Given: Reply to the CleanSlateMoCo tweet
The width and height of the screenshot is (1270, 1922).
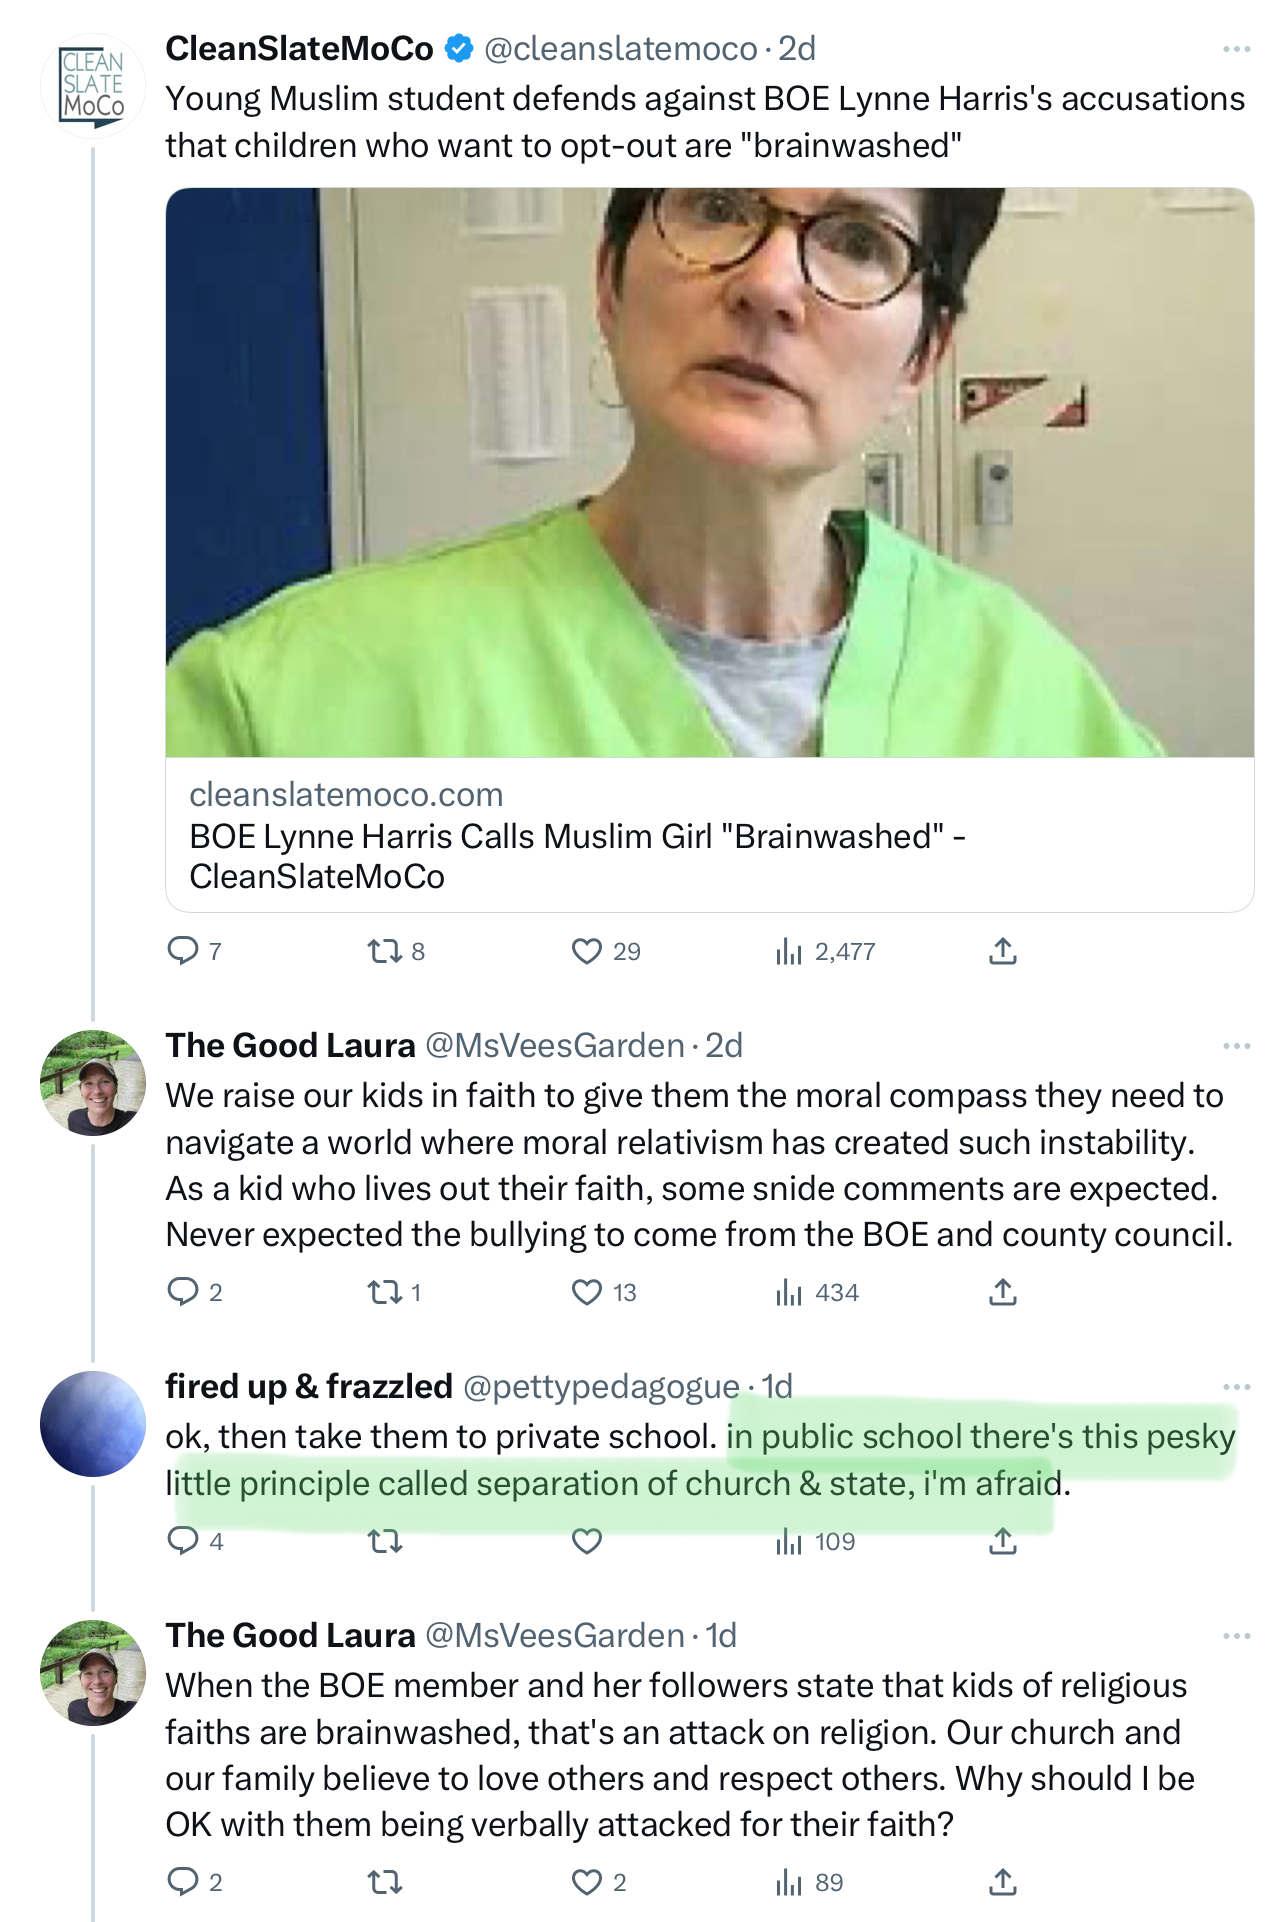Looking at the screenshot, I should 183,950.
